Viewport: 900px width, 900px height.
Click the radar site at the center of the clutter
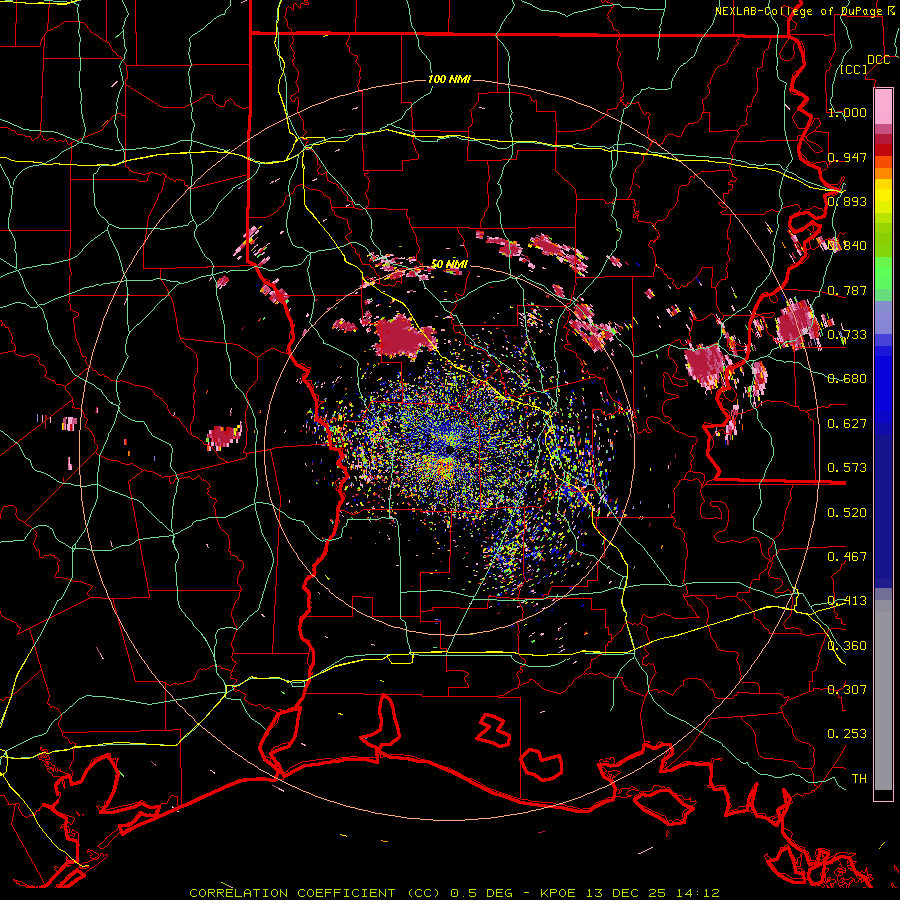click(448, 450)
